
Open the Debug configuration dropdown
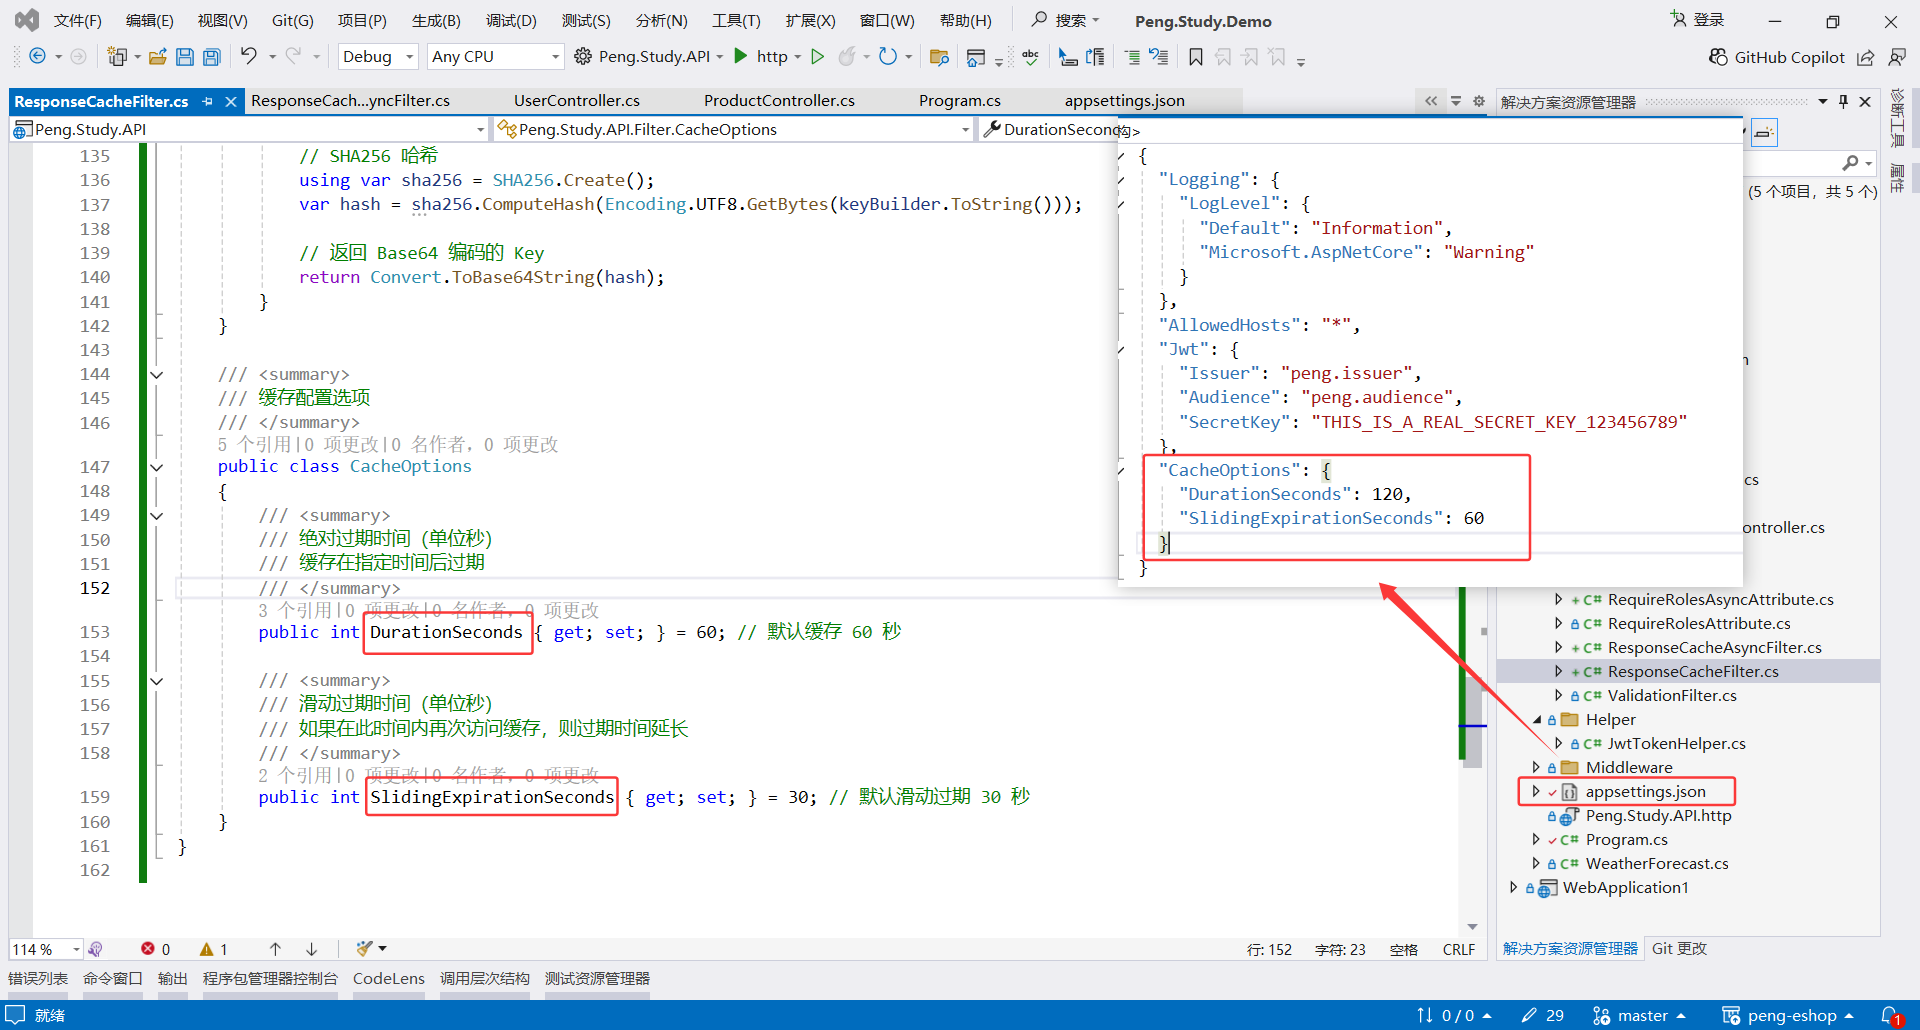point(378,57)
